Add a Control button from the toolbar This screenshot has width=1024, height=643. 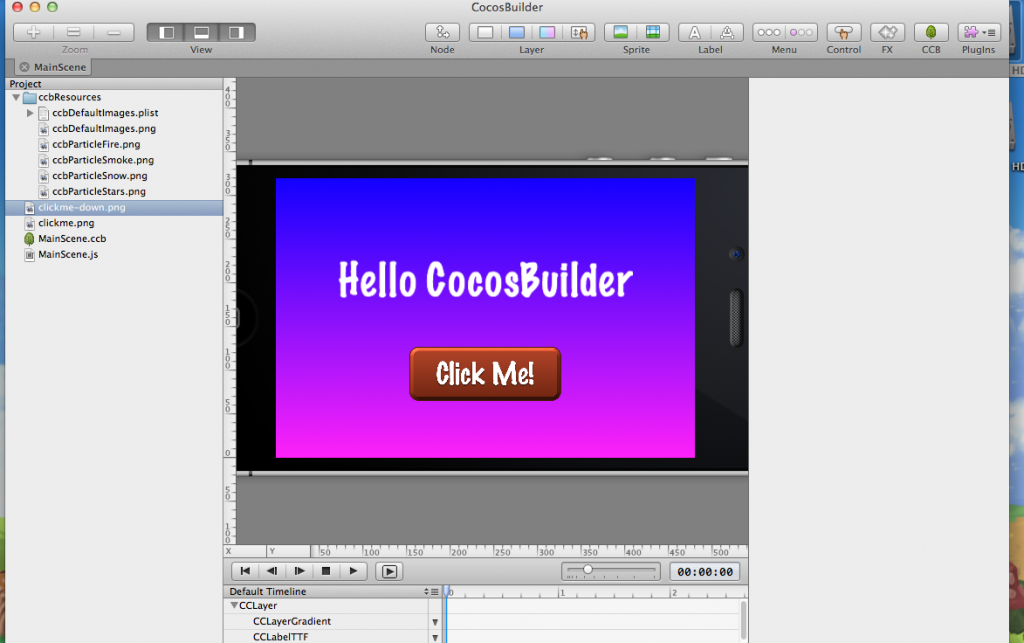pos(844,32)
